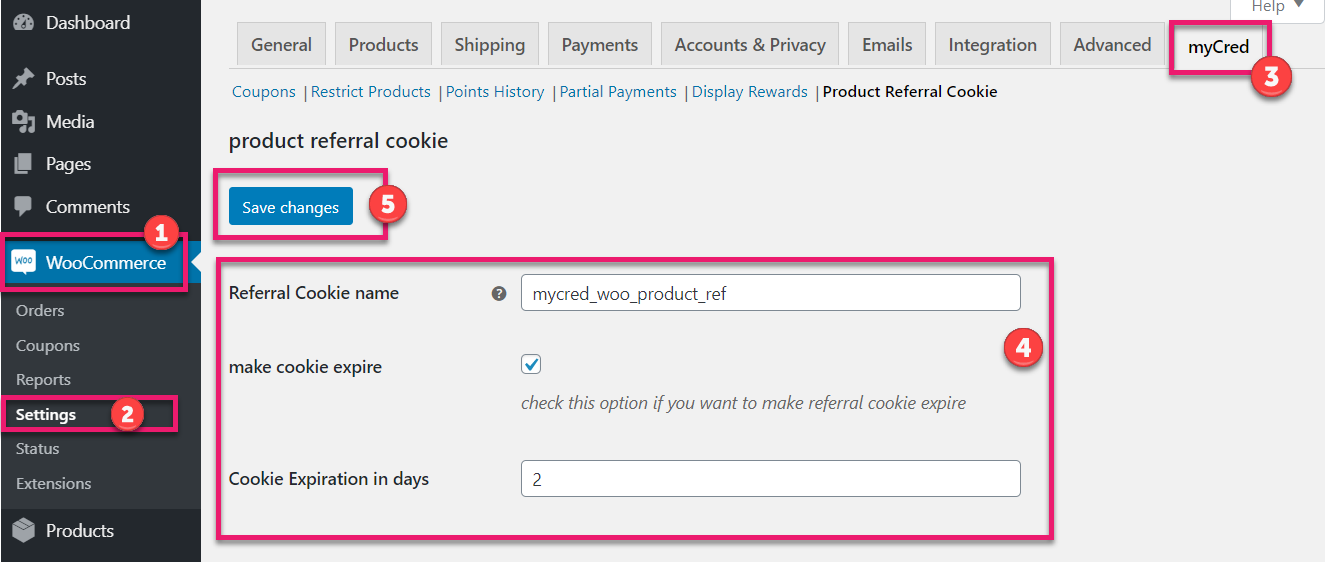Open the Points History section link

(x=495, y=92)
